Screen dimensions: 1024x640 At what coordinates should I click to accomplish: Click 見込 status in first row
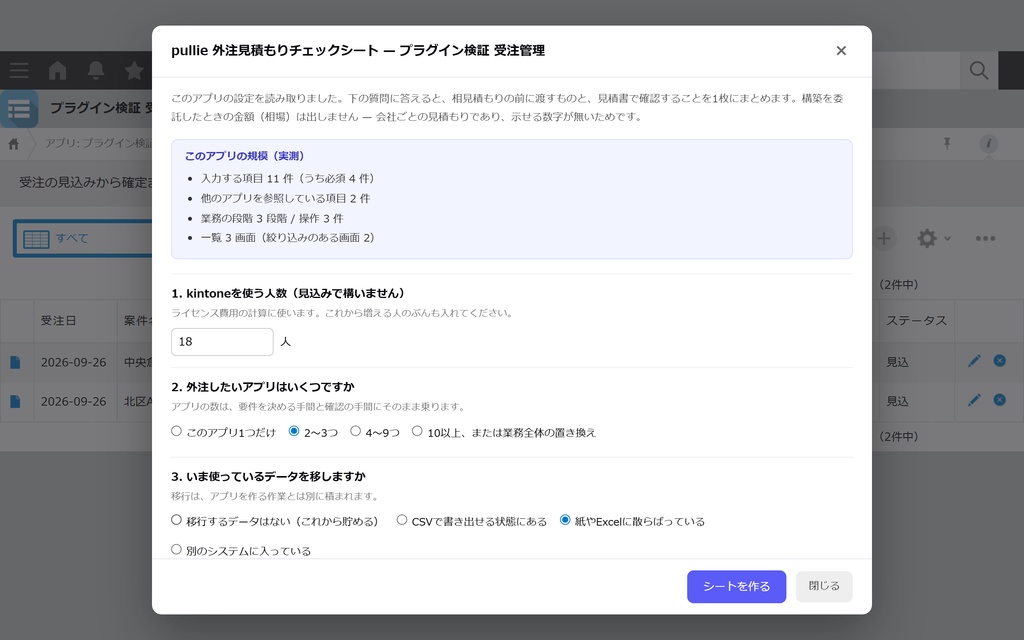(x=897, y=362)
